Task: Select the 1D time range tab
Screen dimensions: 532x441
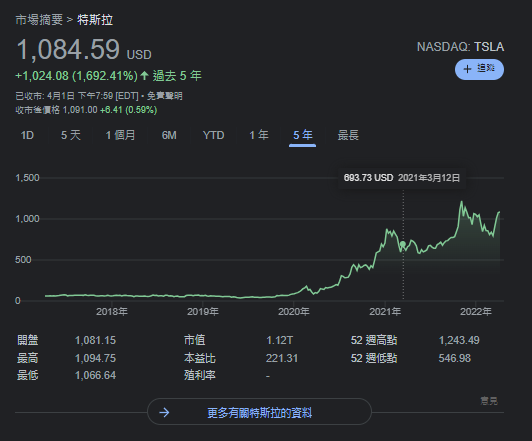Action: [27, 135]
